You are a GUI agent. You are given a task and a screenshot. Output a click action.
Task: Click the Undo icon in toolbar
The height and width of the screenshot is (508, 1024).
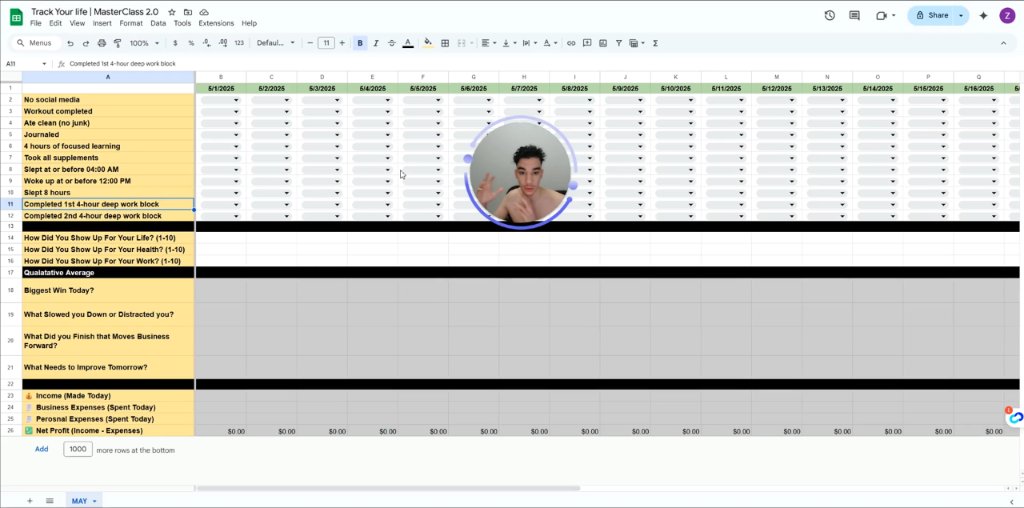[70, 43]
